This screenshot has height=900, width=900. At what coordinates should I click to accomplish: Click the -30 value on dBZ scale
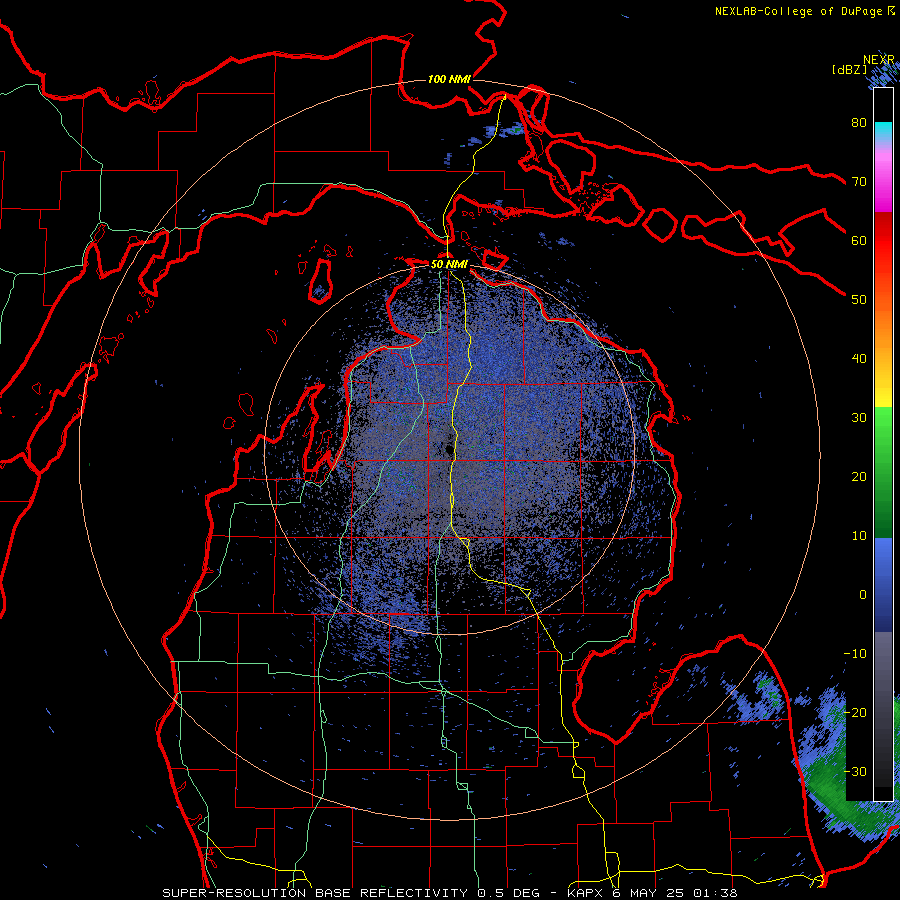[855, 771]
